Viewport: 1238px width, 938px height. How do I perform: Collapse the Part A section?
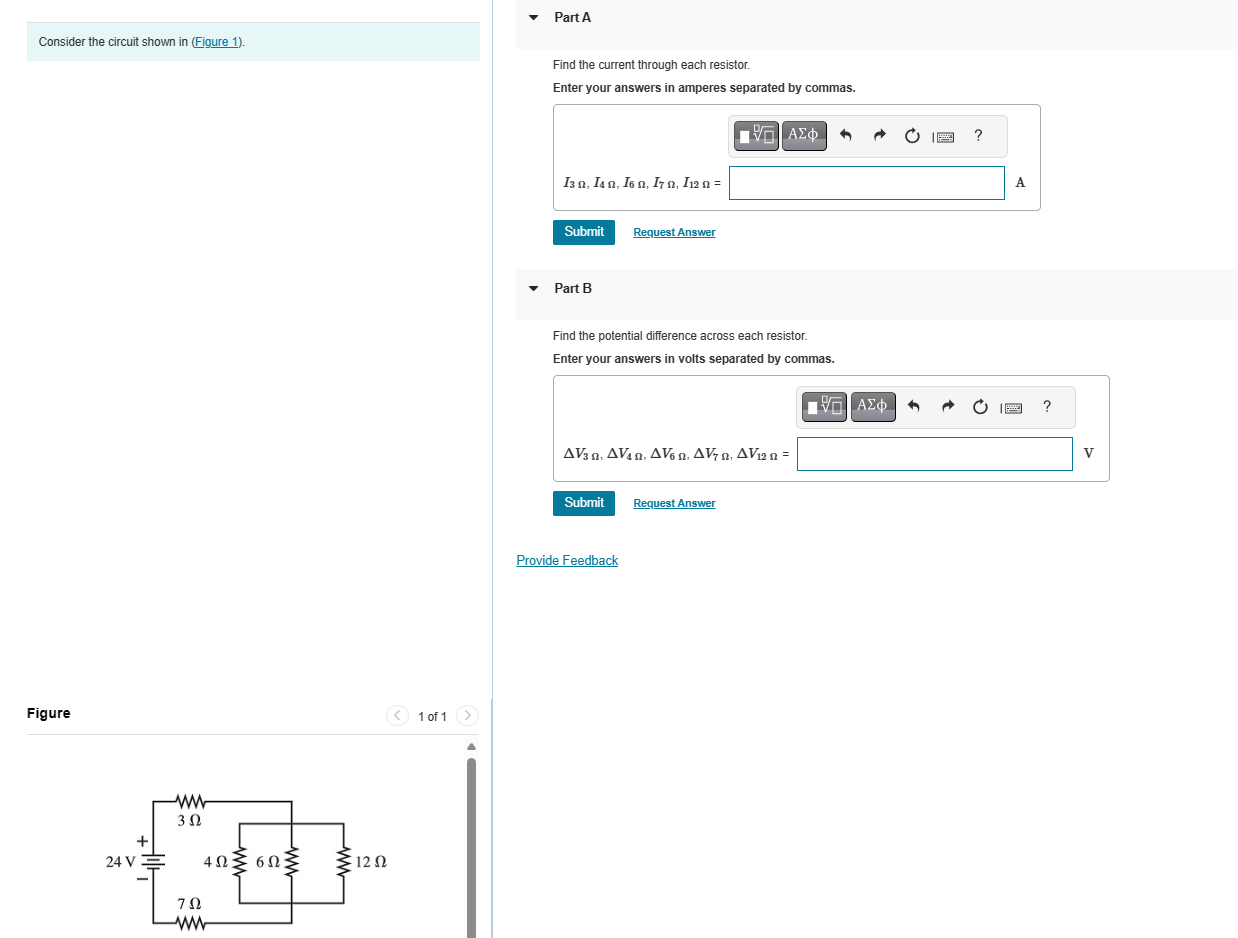(x=533, y=17)
